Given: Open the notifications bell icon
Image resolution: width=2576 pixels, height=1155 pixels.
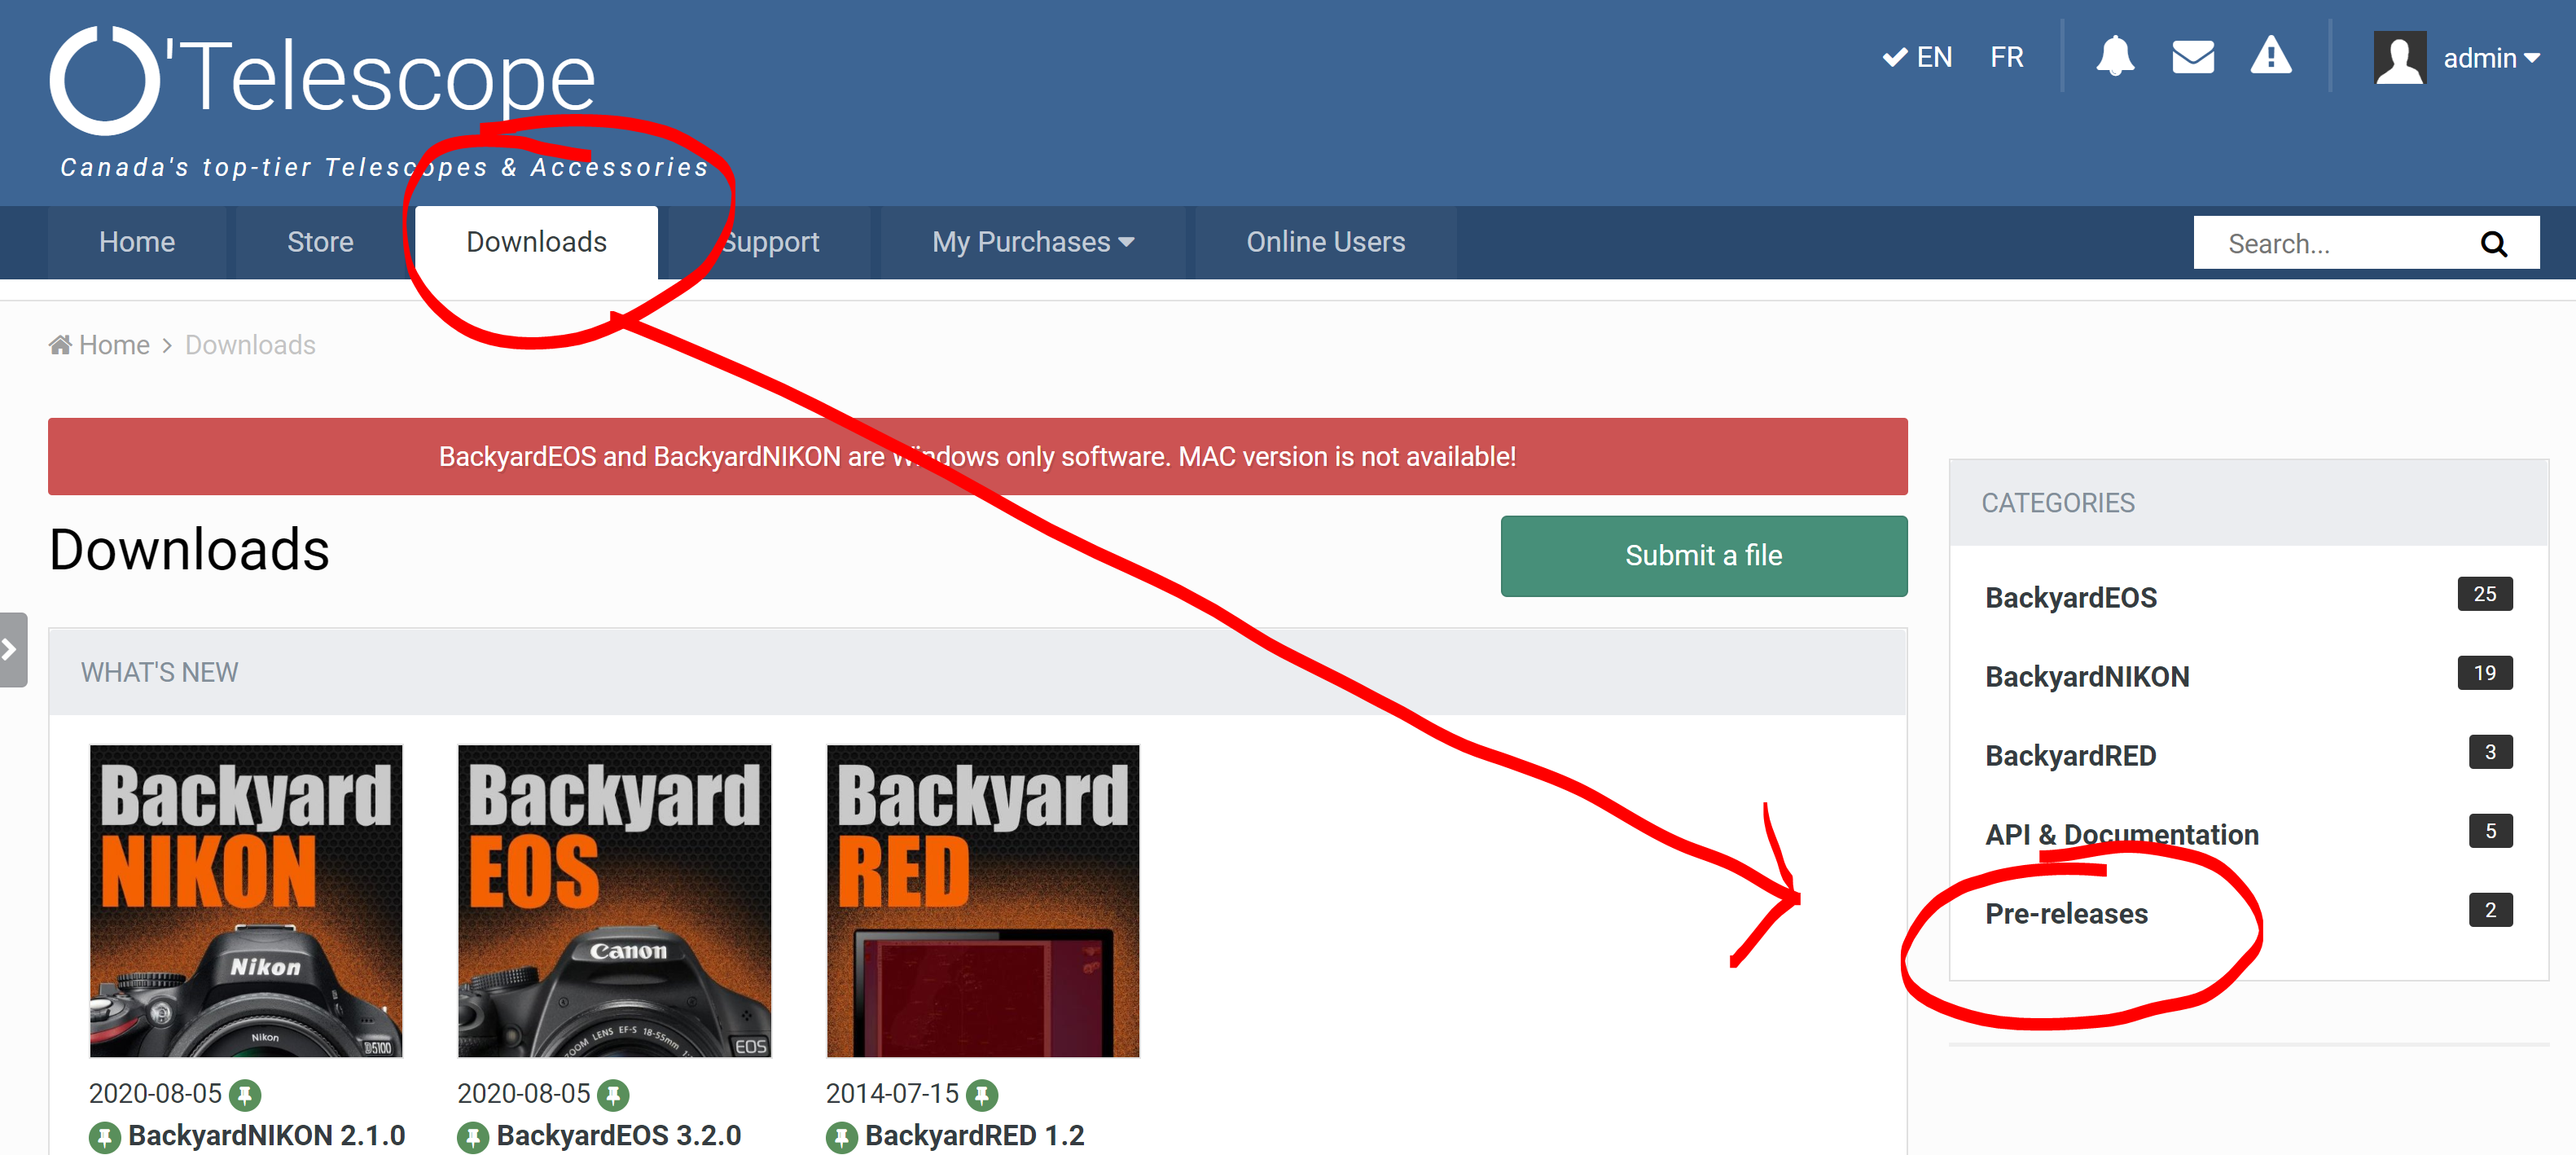Looking at the screenshot, I should pos(2114,57).
